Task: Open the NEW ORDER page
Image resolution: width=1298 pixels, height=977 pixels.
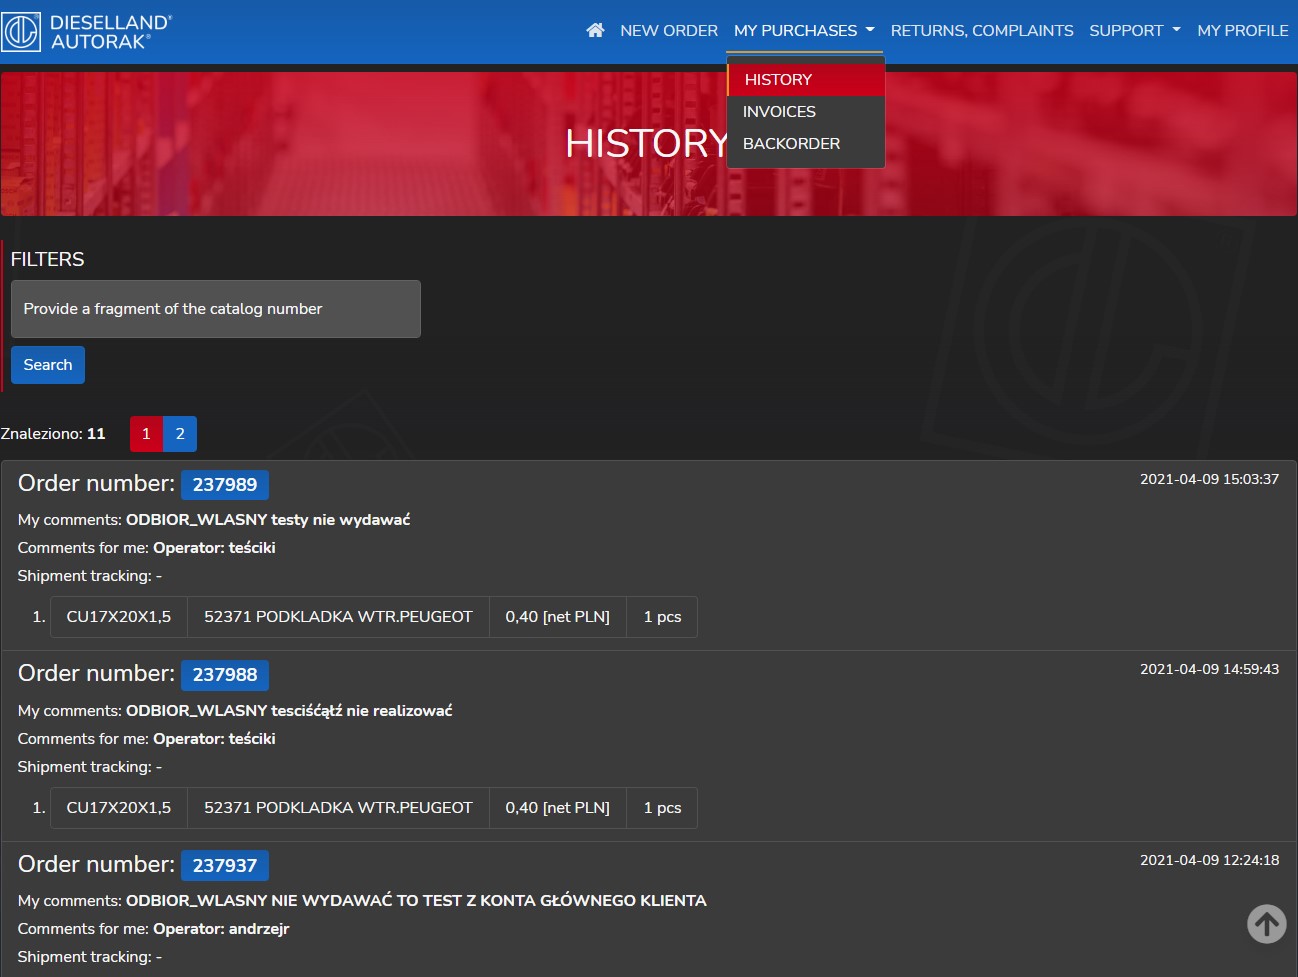Action: coord(669,31)
